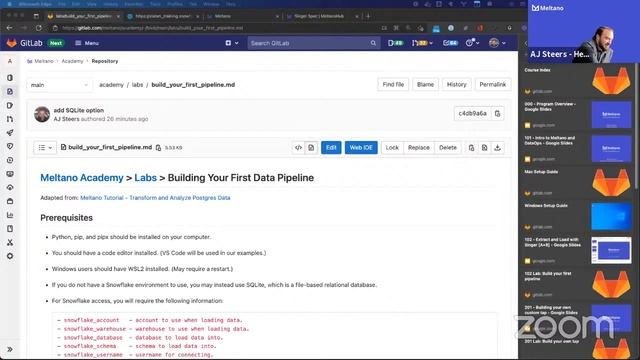The height and width of the screenshot is (360, 640).
Task: Open the Meltano Academy heading link
Action: tap(82, 178)
